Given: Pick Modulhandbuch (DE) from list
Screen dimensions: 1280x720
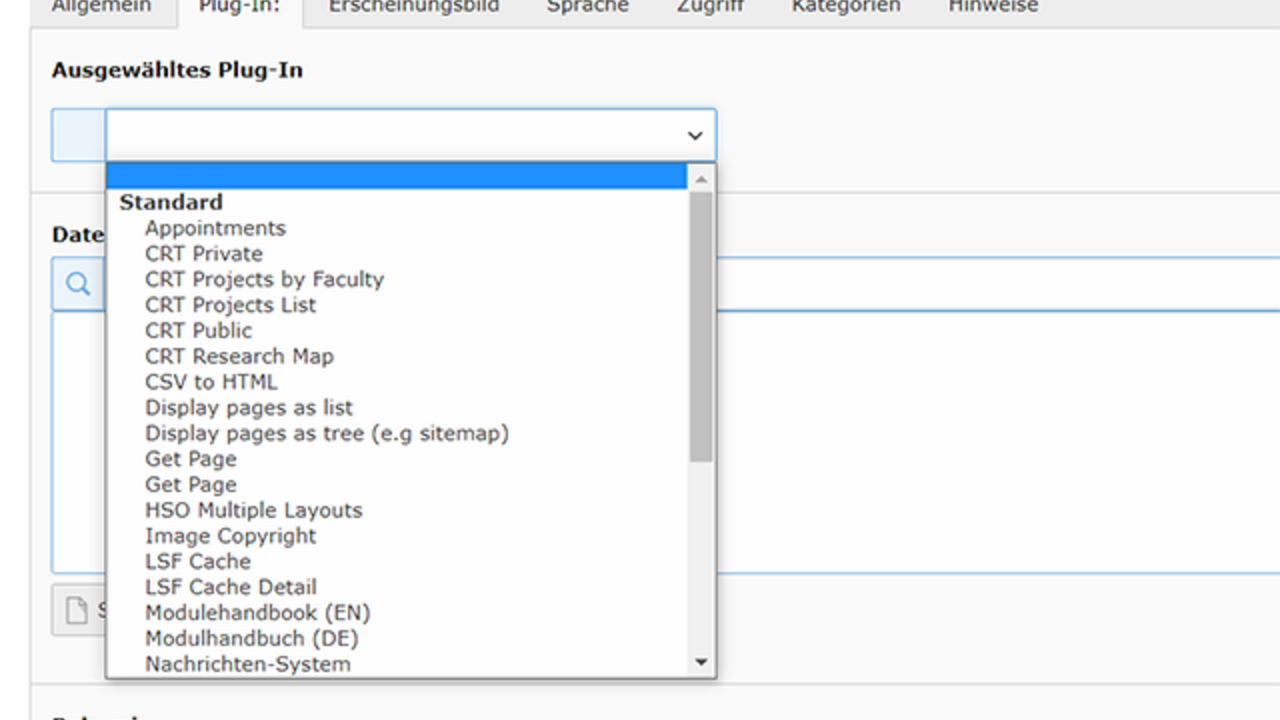Looking at the screenshot, I should pyautogui.click(x=251, y=638).
